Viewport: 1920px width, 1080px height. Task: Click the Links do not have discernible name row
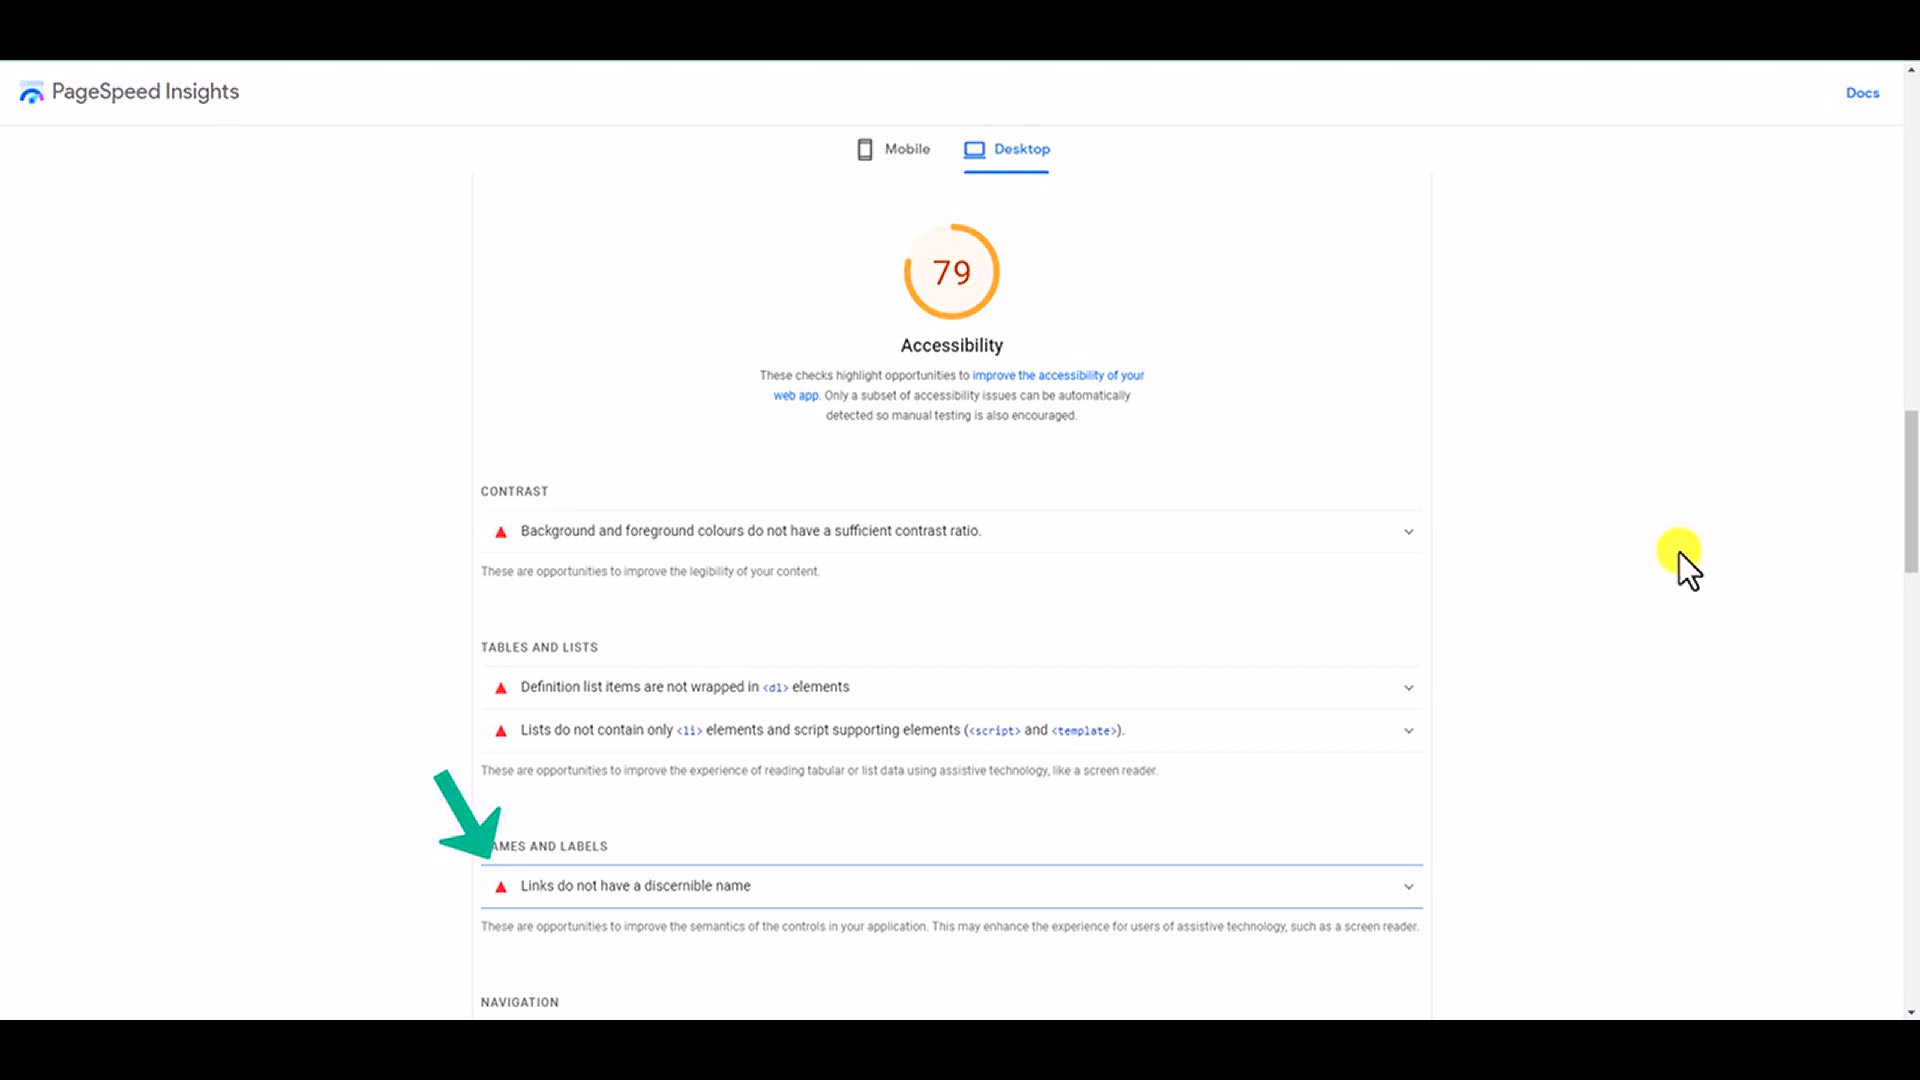951,886
